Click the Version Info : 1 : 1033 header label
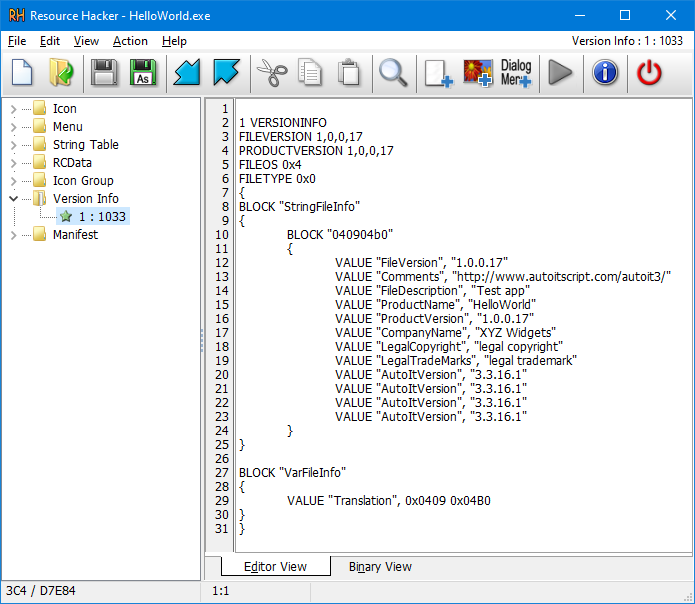The width and height of the screenshot is (695, 604). coord(627,41)
